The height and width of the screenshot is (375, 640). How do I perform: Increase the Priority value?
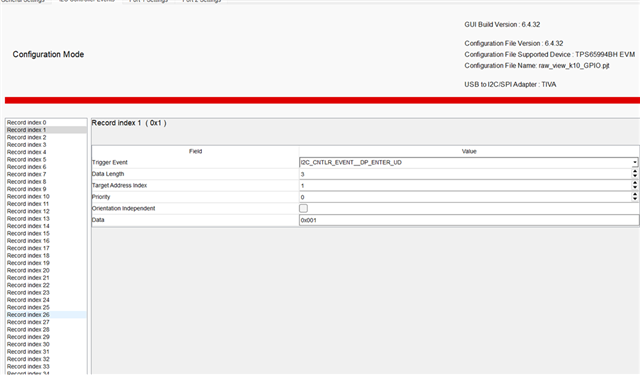point(635,194)
